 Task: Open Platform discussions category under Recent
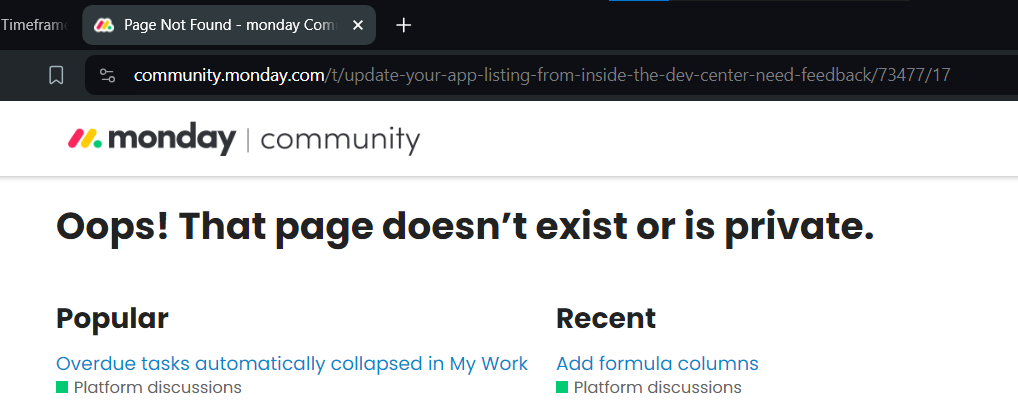658,388
